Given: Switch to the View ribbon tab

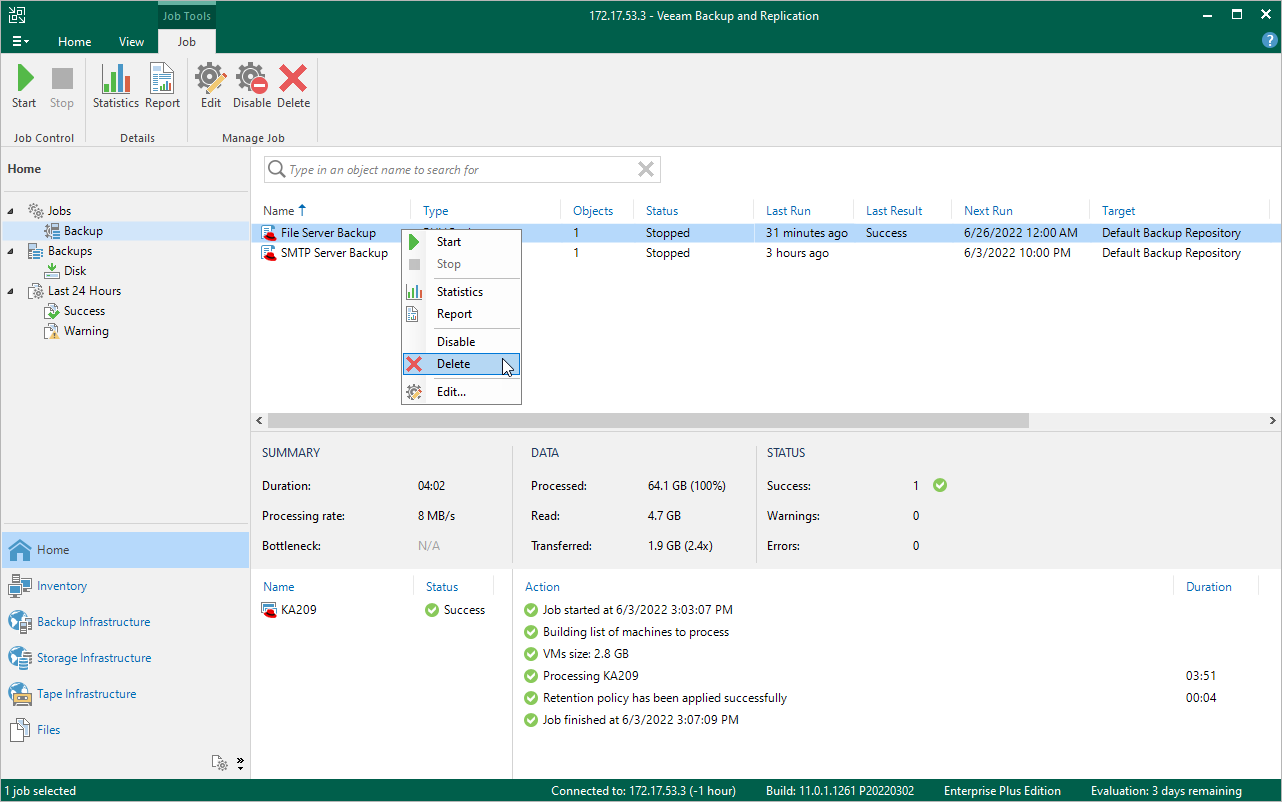Looking at the screenshot, I should tap(131, 42).
